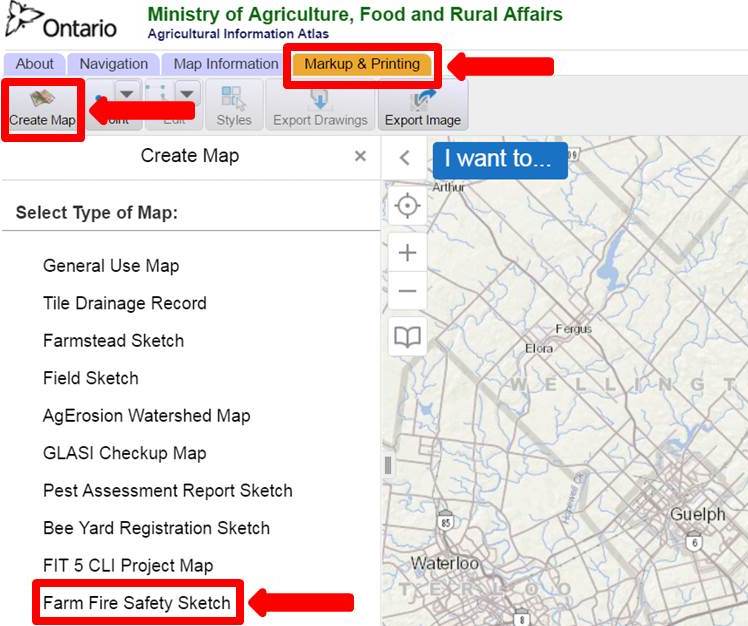748x626 pixels.
Task: Expand the Edit tool dropdown arrow
Action: pos(188,93)
